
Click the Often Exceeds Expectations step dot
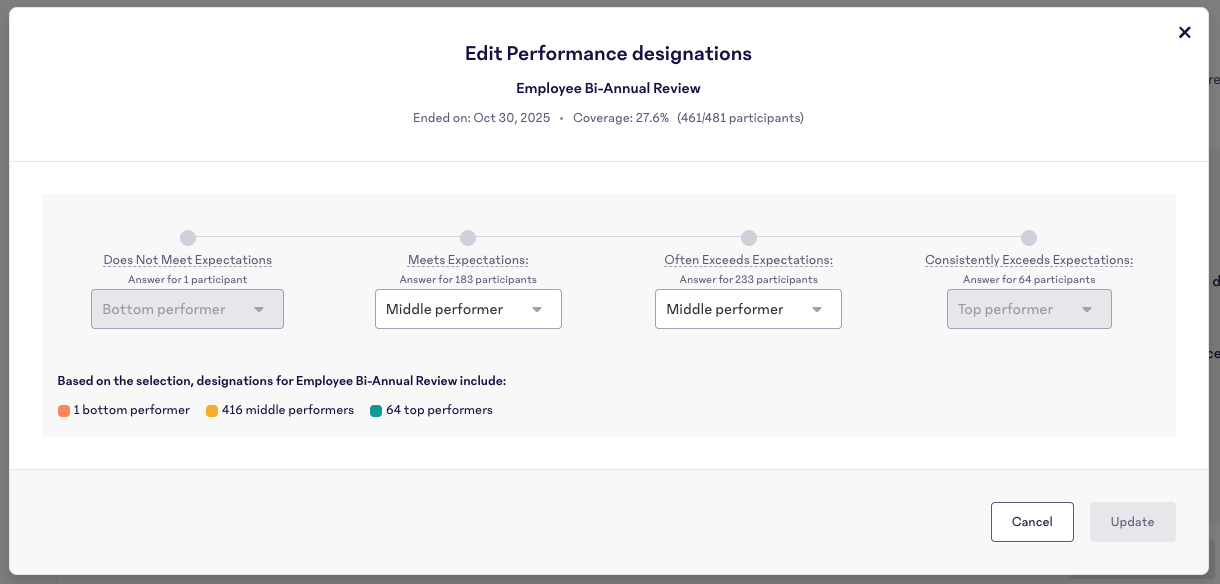coord(748,238)
